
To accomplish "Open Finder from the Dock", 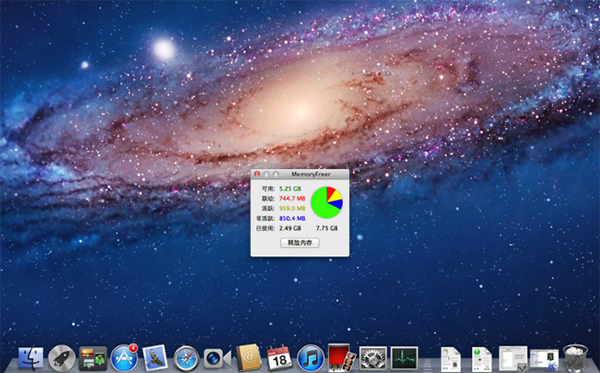I will click(x=31, y=358).
